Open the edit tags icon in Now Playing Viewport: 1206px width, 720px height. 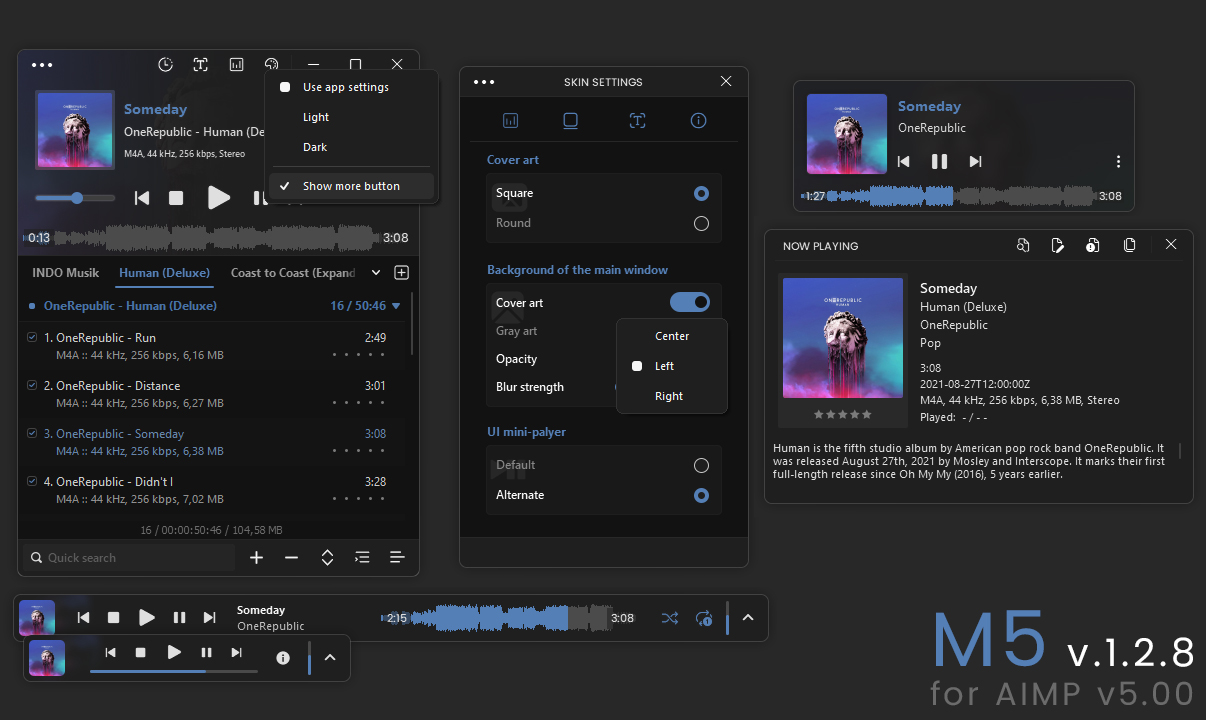point(1058,245)
